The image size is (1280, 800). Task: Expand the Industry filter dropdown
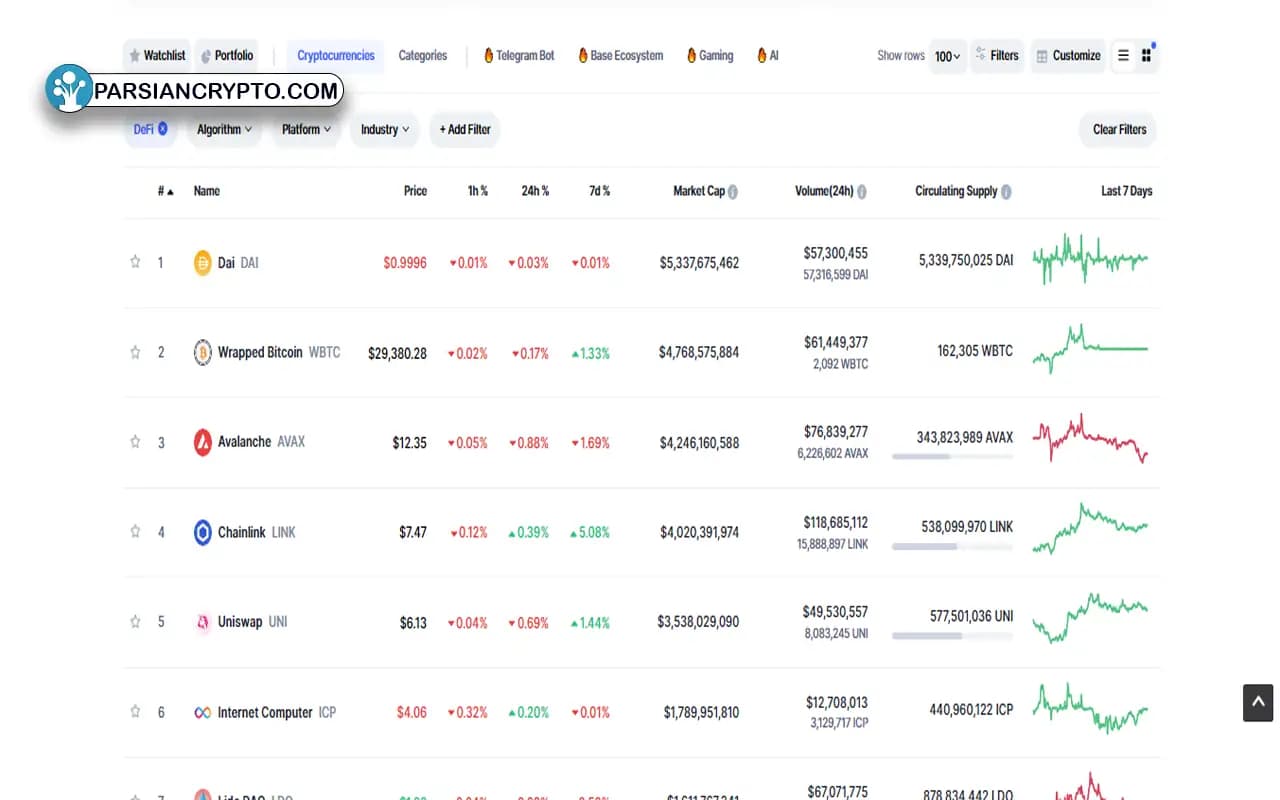click(385, 129)
